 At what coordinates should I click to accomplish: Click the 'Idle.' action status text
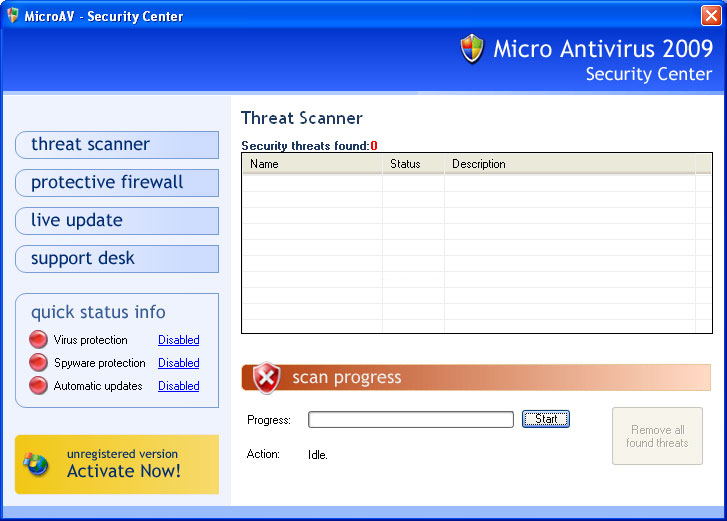318,455
